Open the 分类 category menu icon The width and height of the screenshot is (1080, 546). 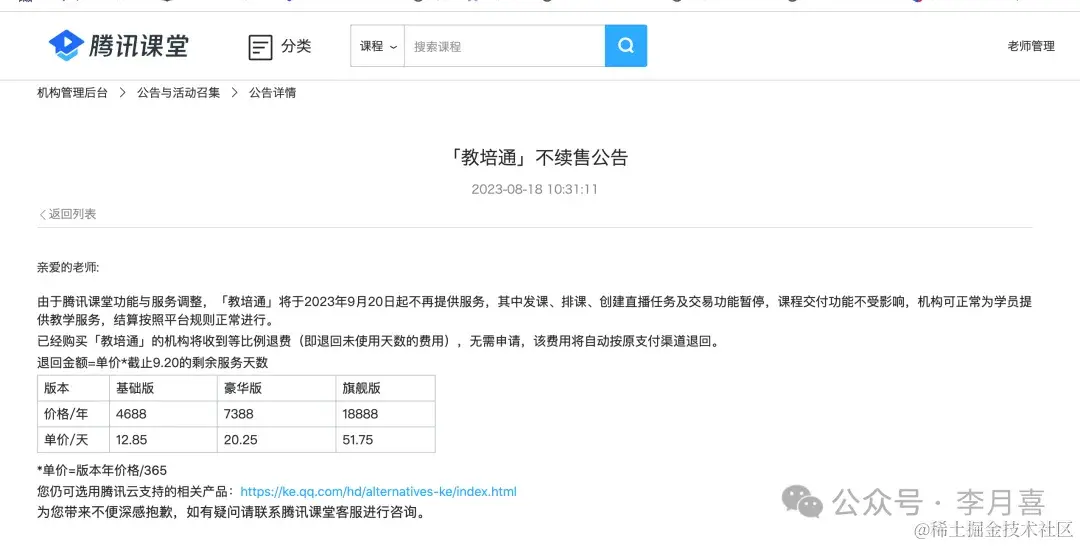[x=260, y=48]
